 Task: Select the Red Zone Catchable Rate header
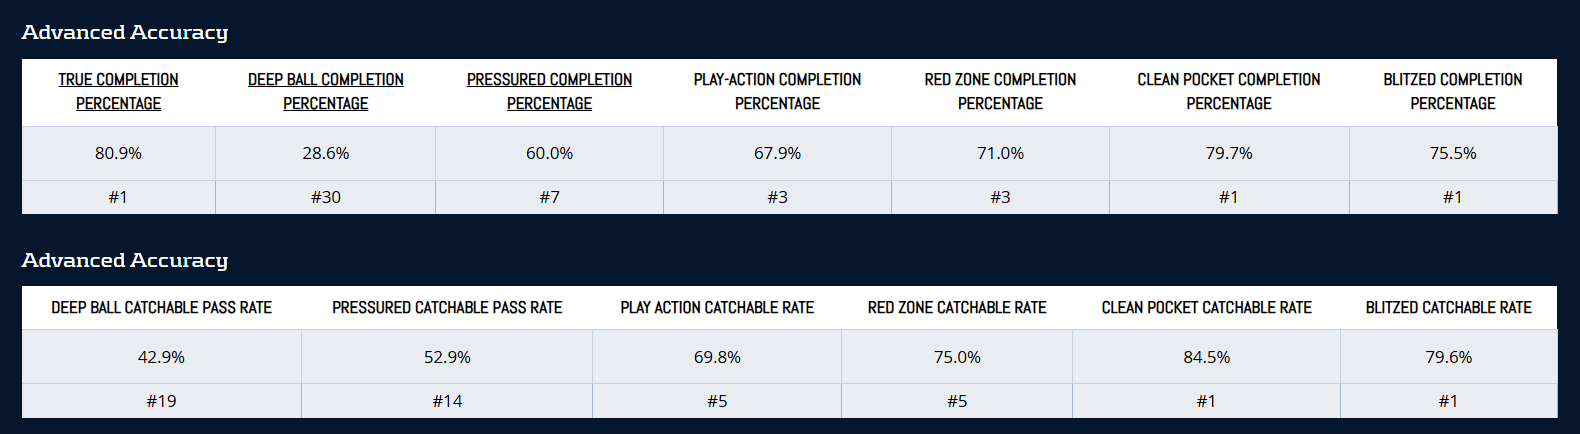click(957, 308)
